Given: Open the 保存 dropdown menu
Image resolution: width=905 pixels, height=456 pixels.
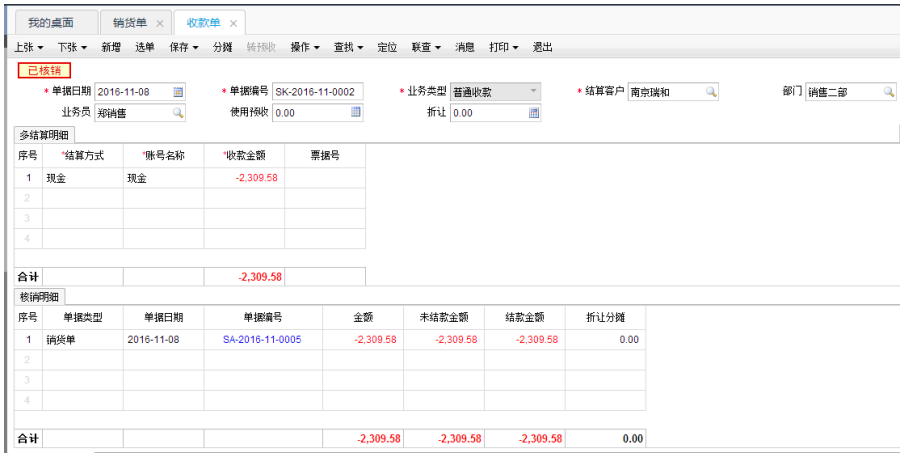Looking at the screenshot, I should [185, 47].
